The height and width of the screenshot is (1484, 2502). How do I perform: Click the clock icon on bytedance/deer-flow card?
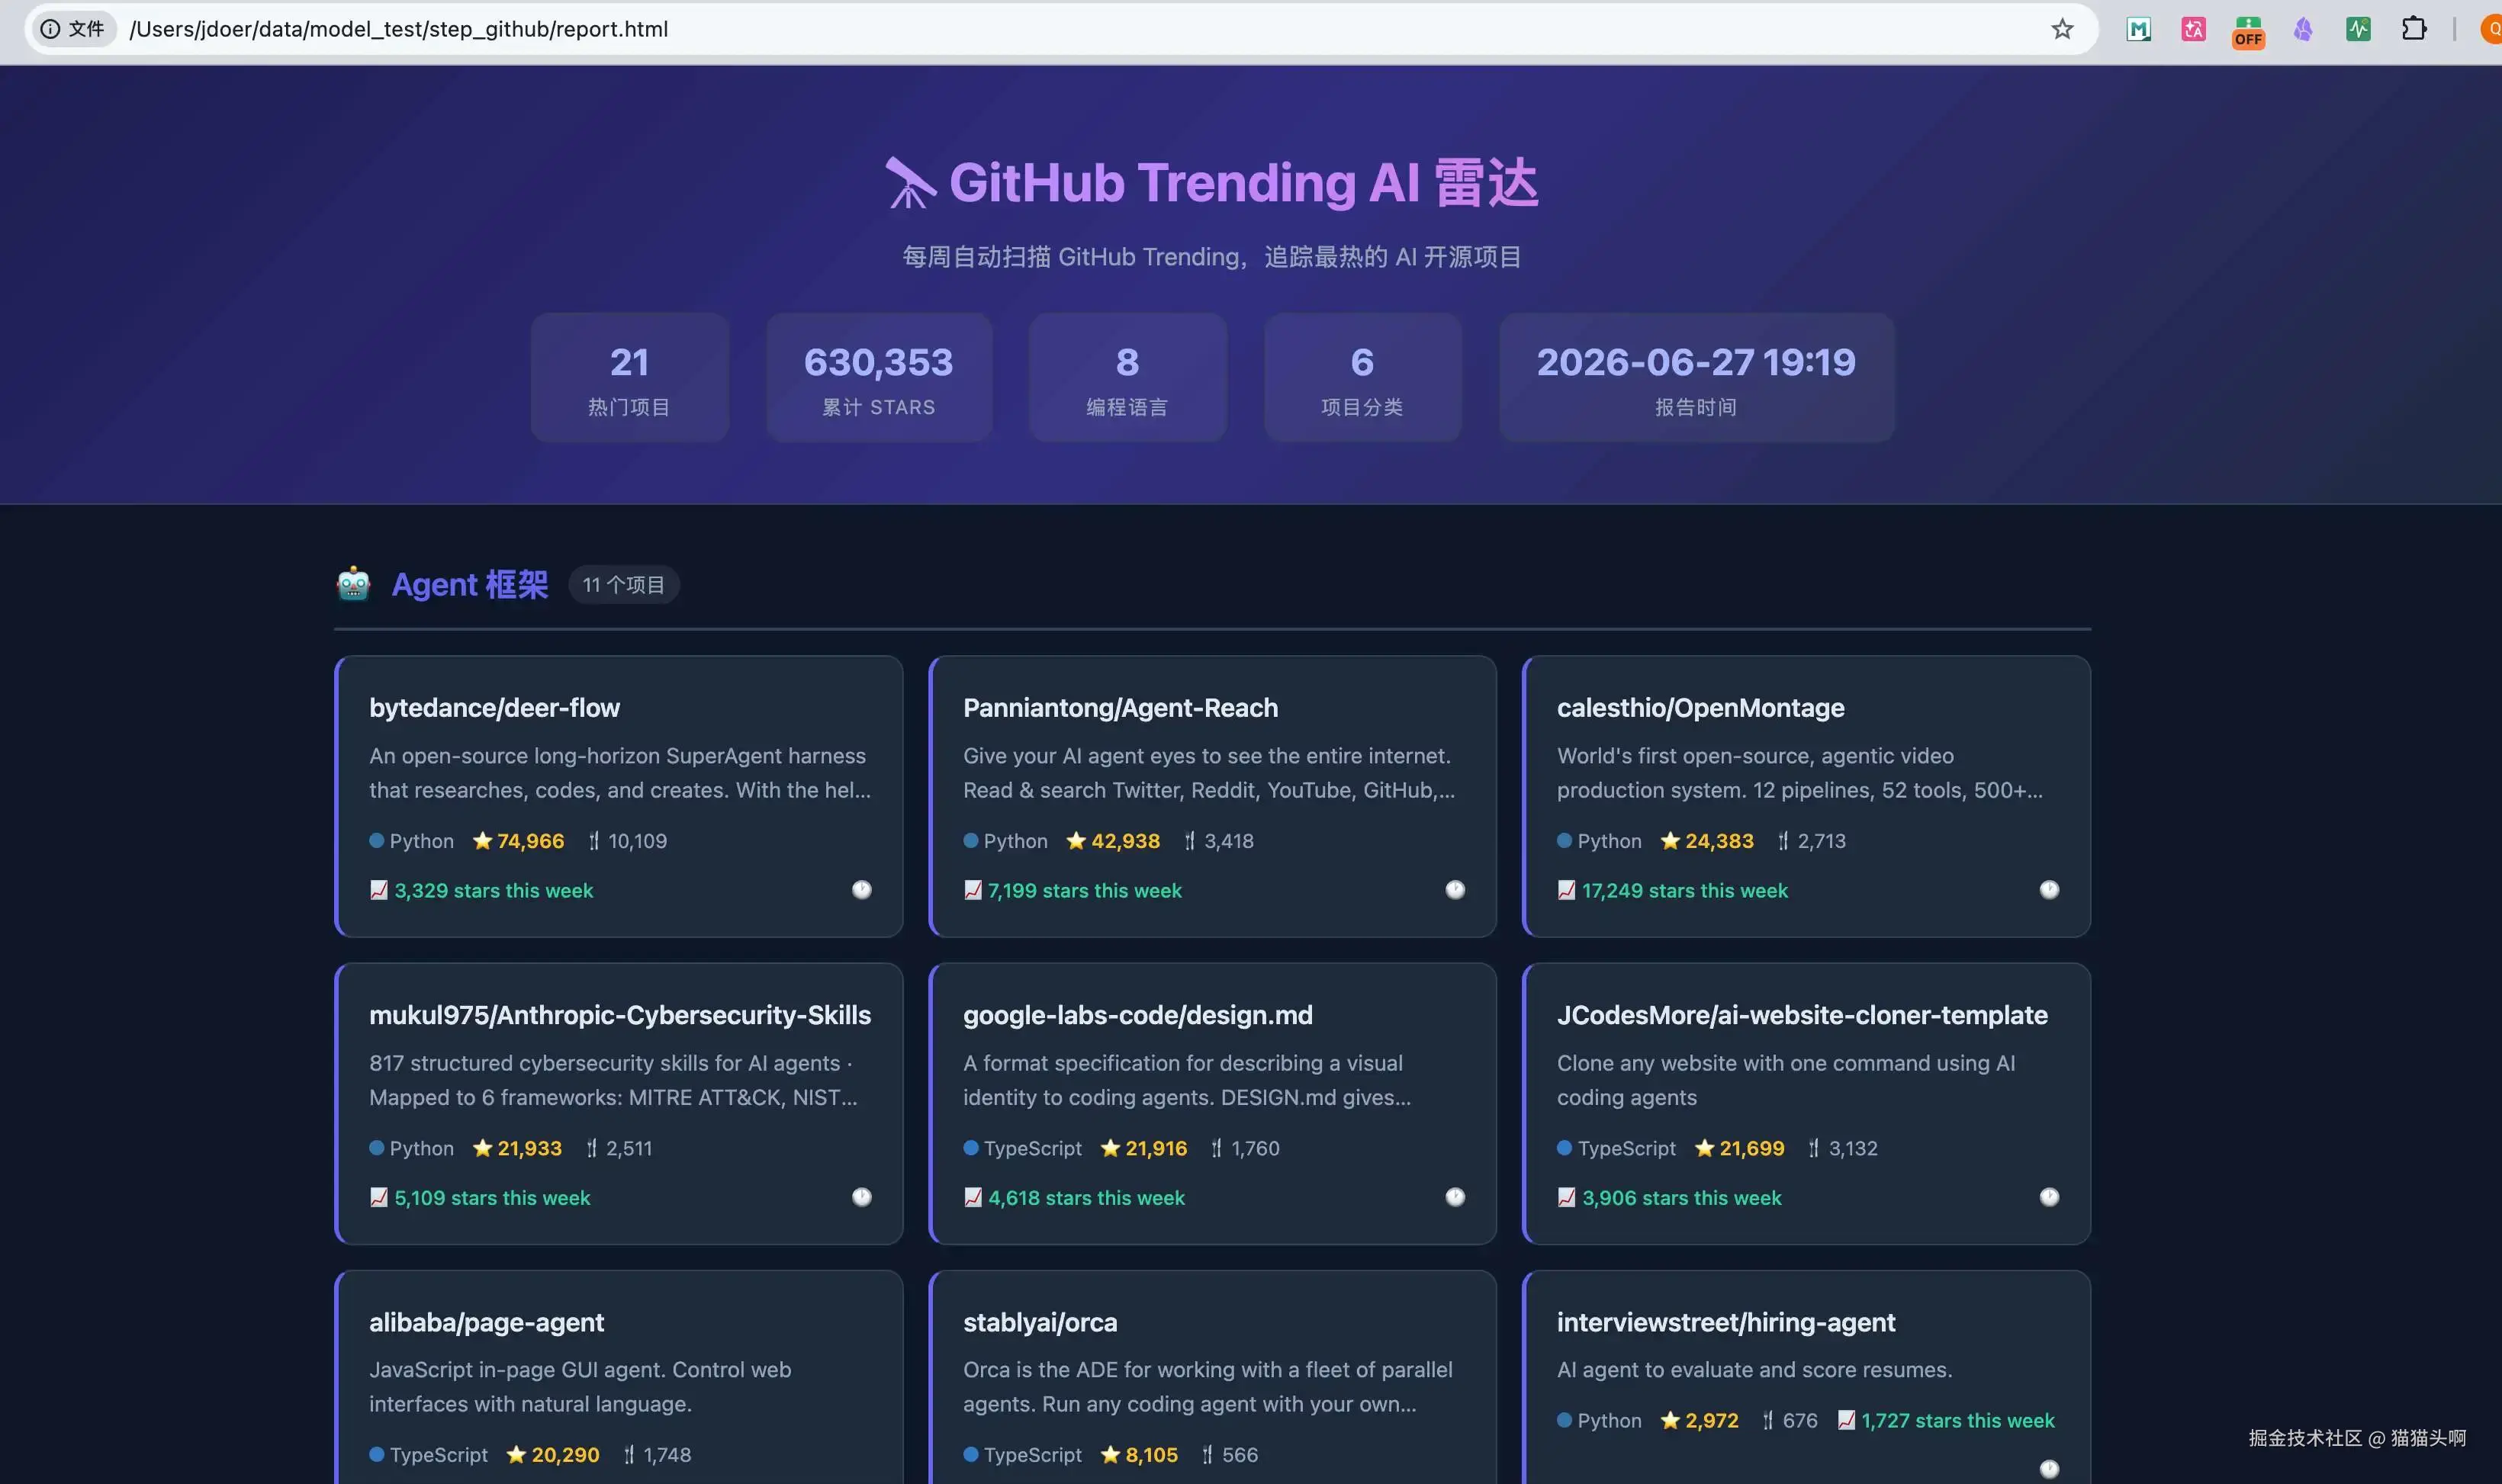[x=862, y=890]
